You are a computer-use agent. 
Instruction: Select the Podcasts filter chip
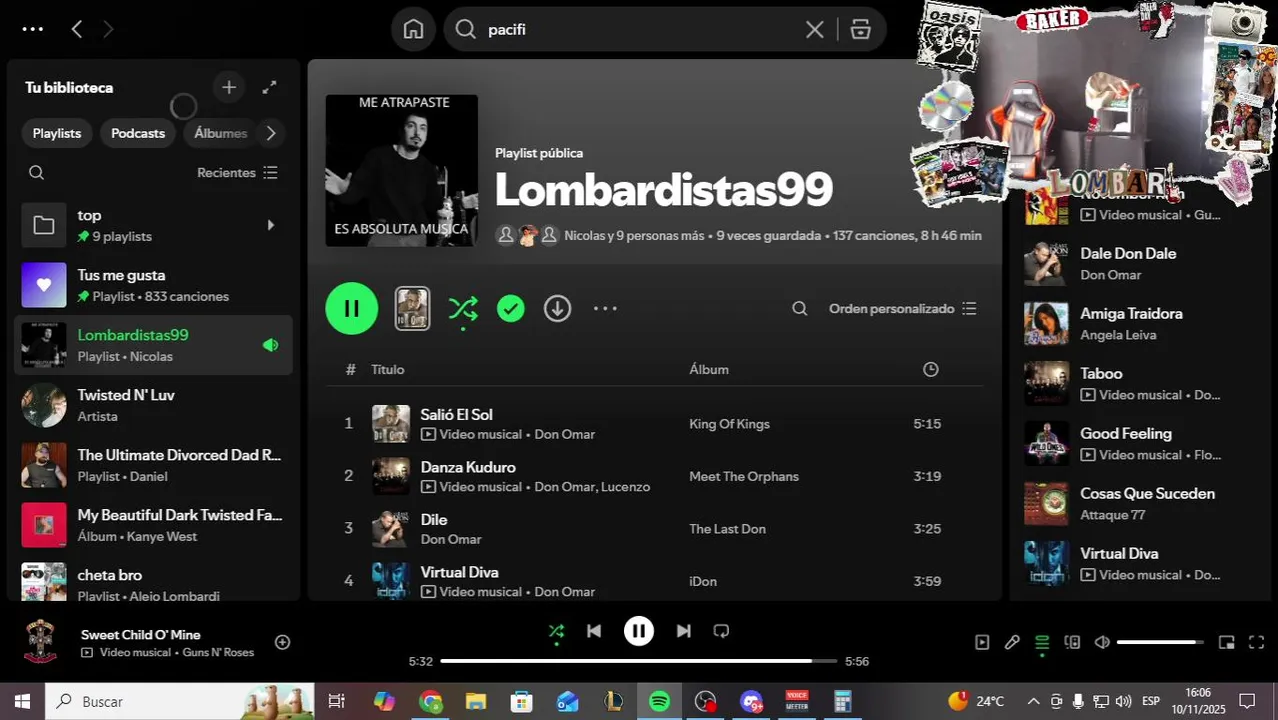click(138, 133)
